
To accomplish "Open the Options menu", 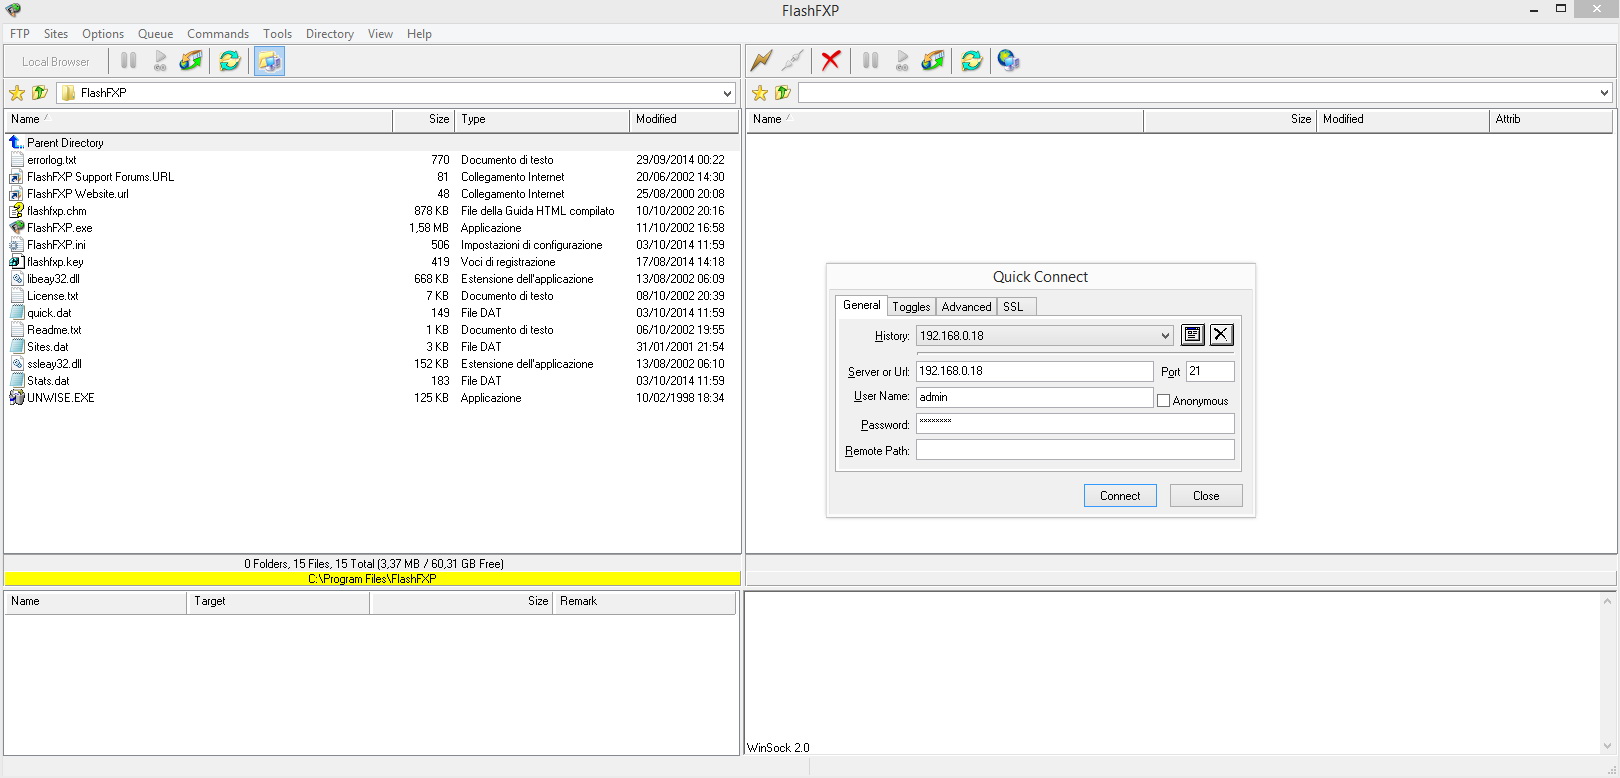I will point(103,34).
